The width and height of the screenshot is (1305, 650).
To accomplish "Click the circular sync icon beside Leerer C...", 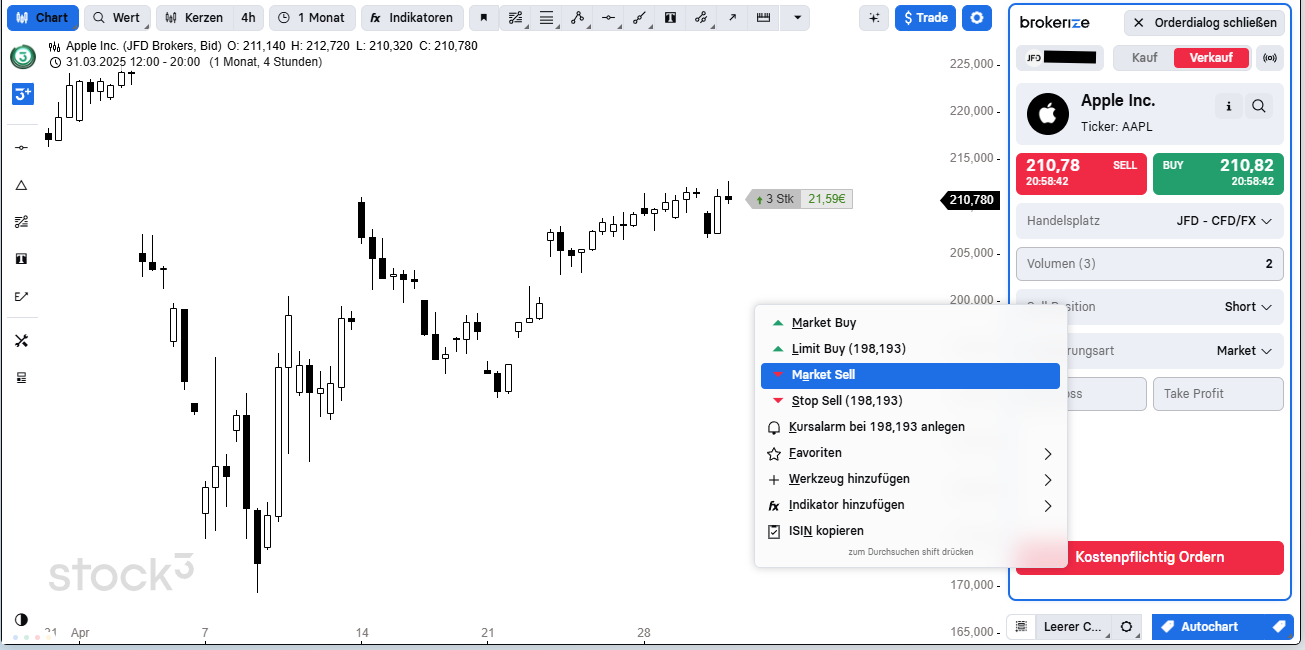I will (x=1127, y=627).
